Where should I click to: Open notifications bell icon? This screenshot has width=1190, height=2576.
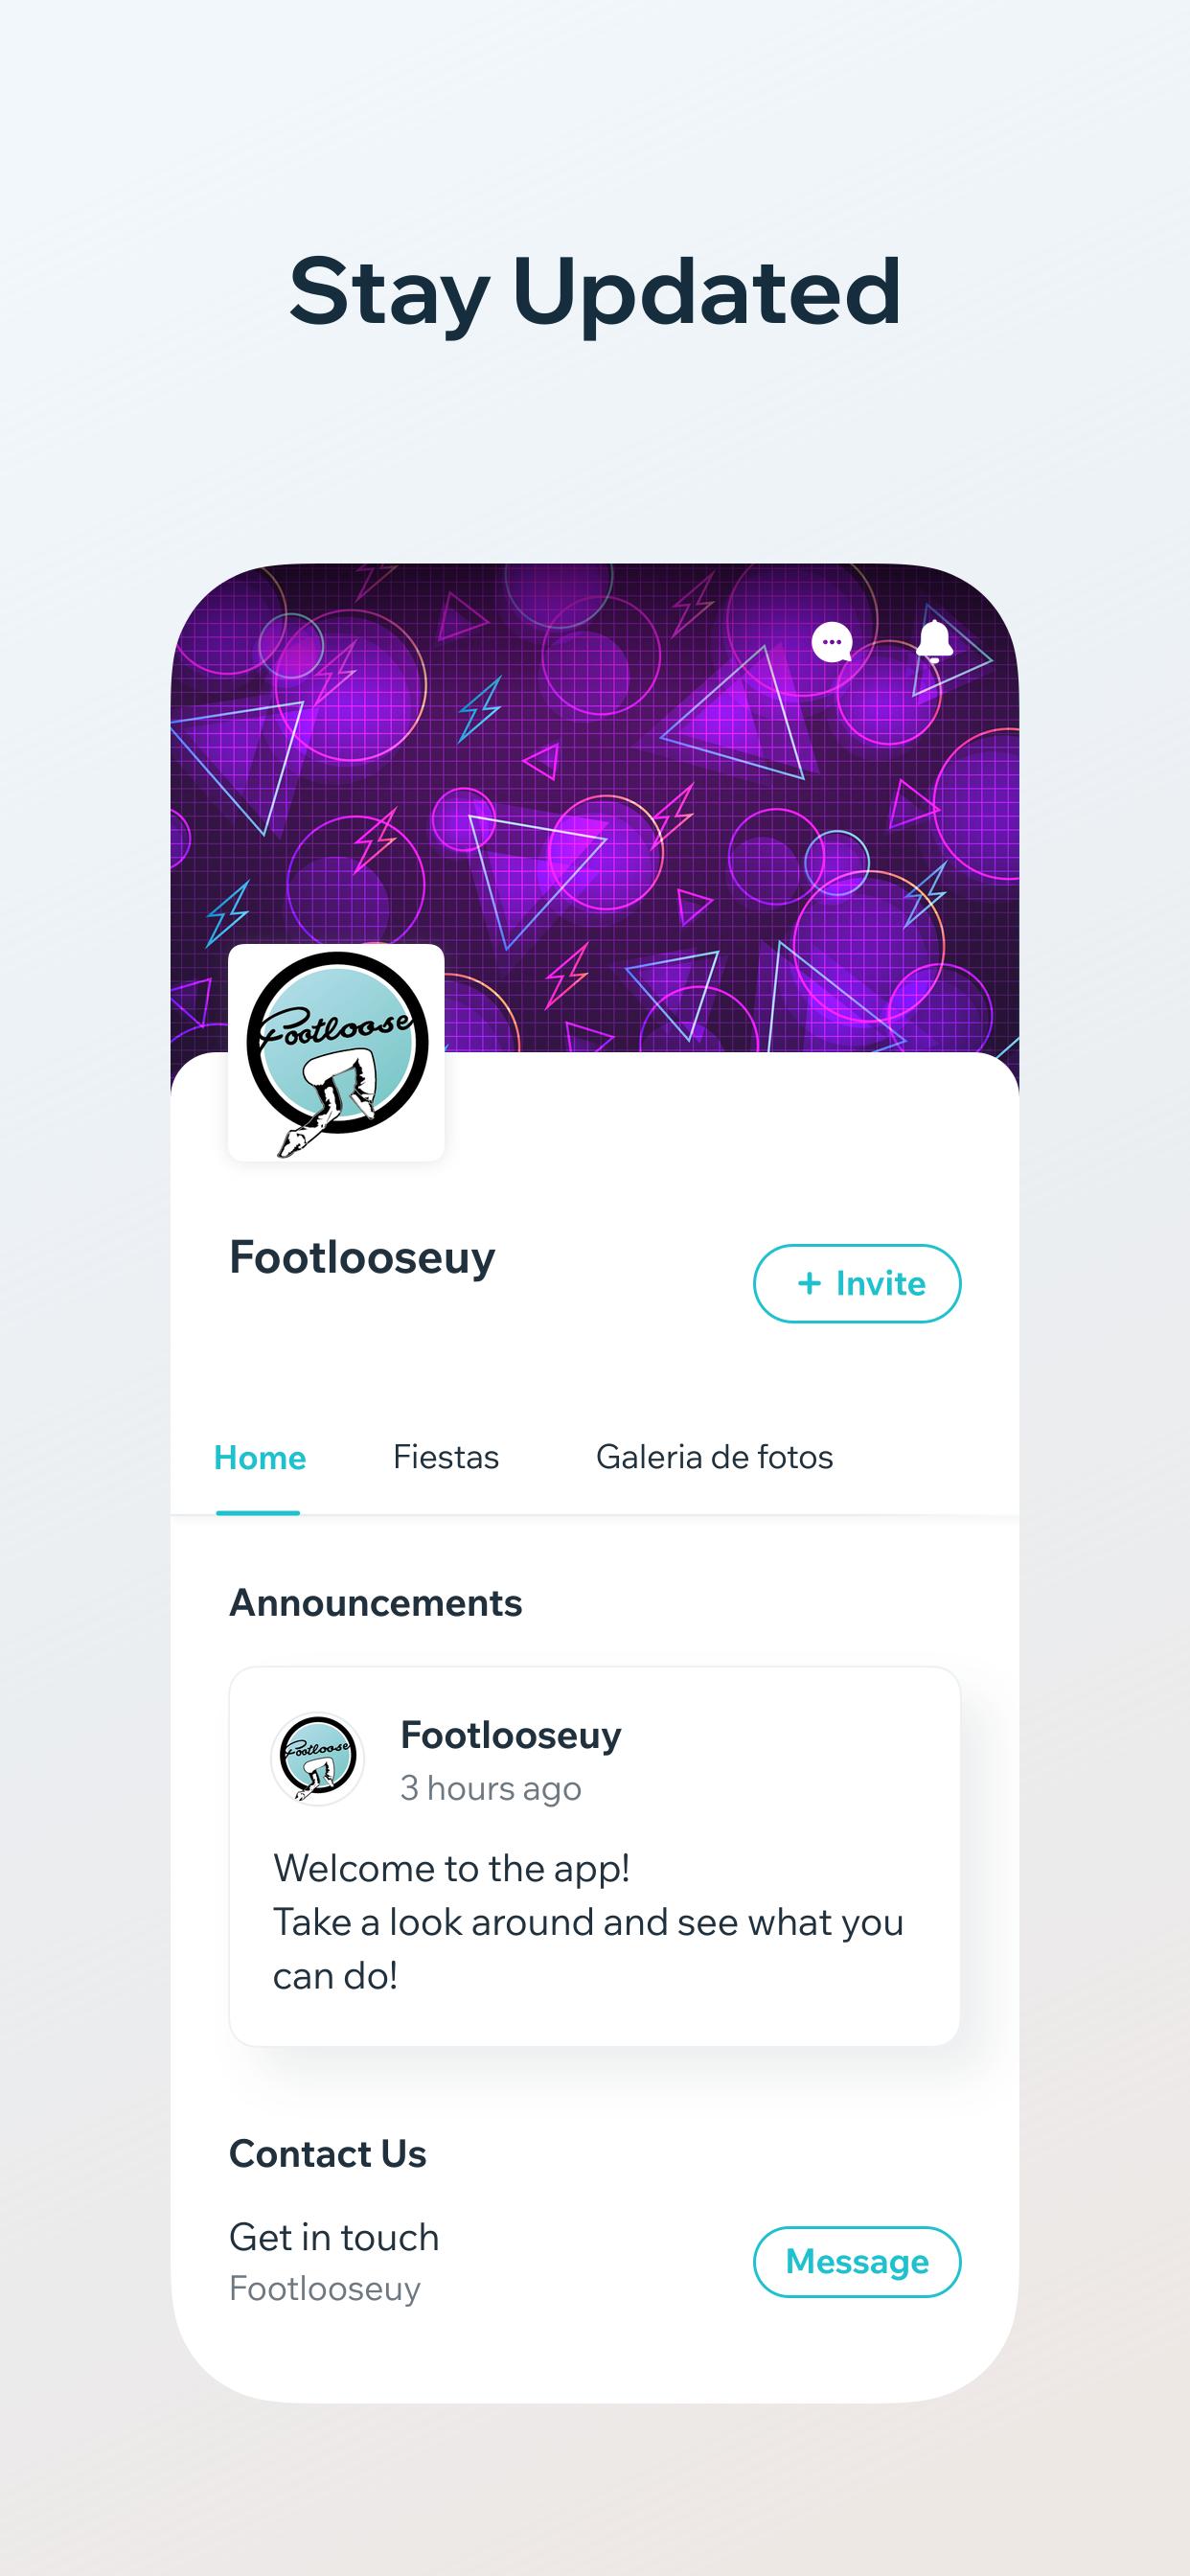pos(935,642)
